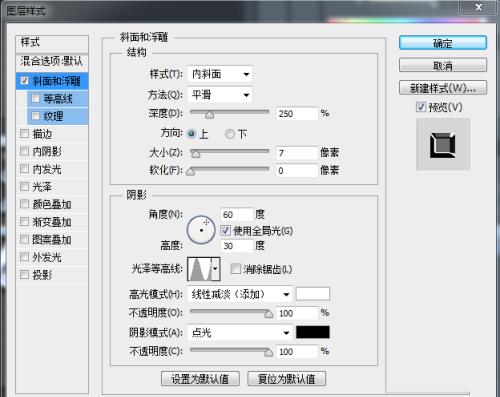The width and height of the screenshot is (500, 397).
Task: Enable the 等高线 contour checkbox
Action: (36, 98)
